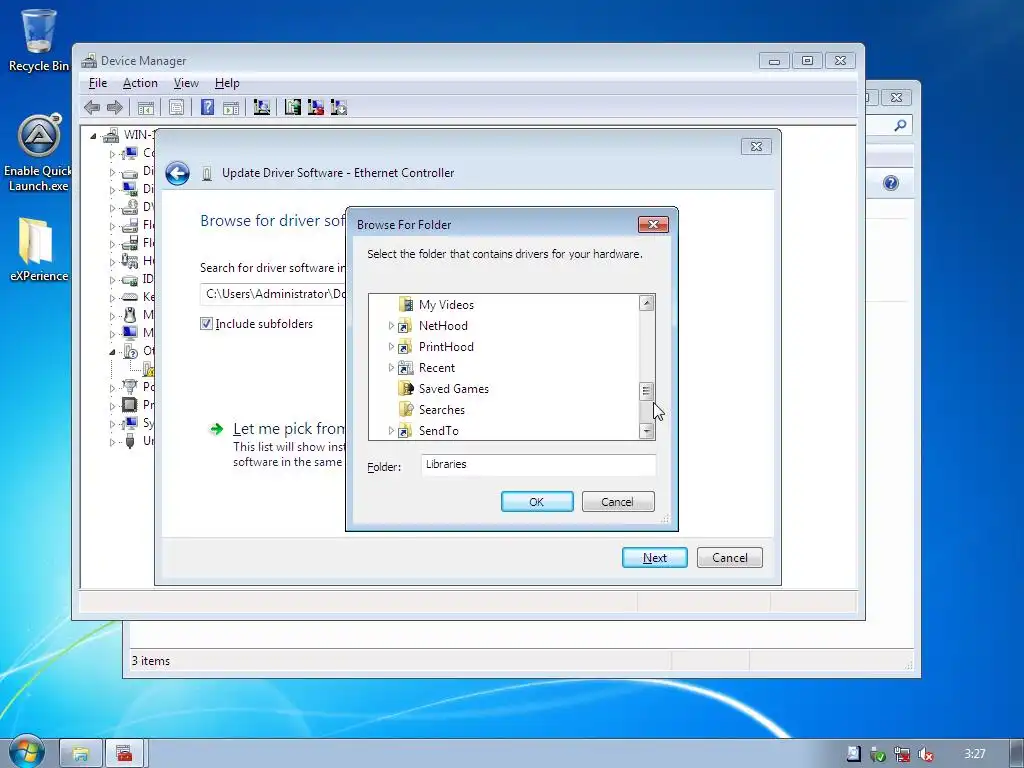This screenshot has width=1024, height=768.
Task: Select the WIN- computer root node icon
Action: coord(112,135)
